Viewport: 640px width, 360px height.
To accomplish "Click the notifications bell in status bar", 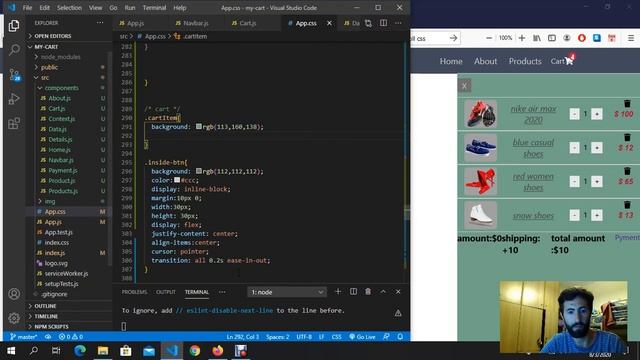I will (400, 337).
